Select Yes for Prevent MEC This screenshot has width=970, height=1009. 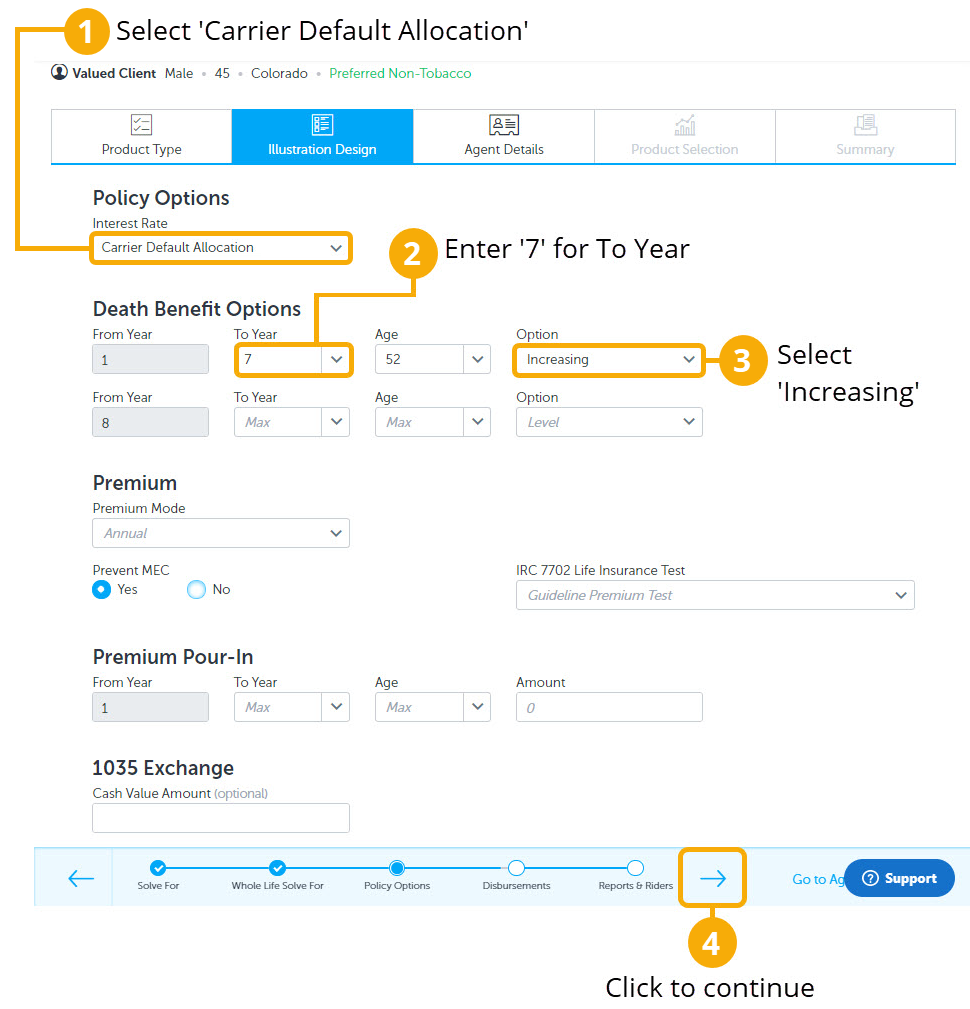[101, 590]
